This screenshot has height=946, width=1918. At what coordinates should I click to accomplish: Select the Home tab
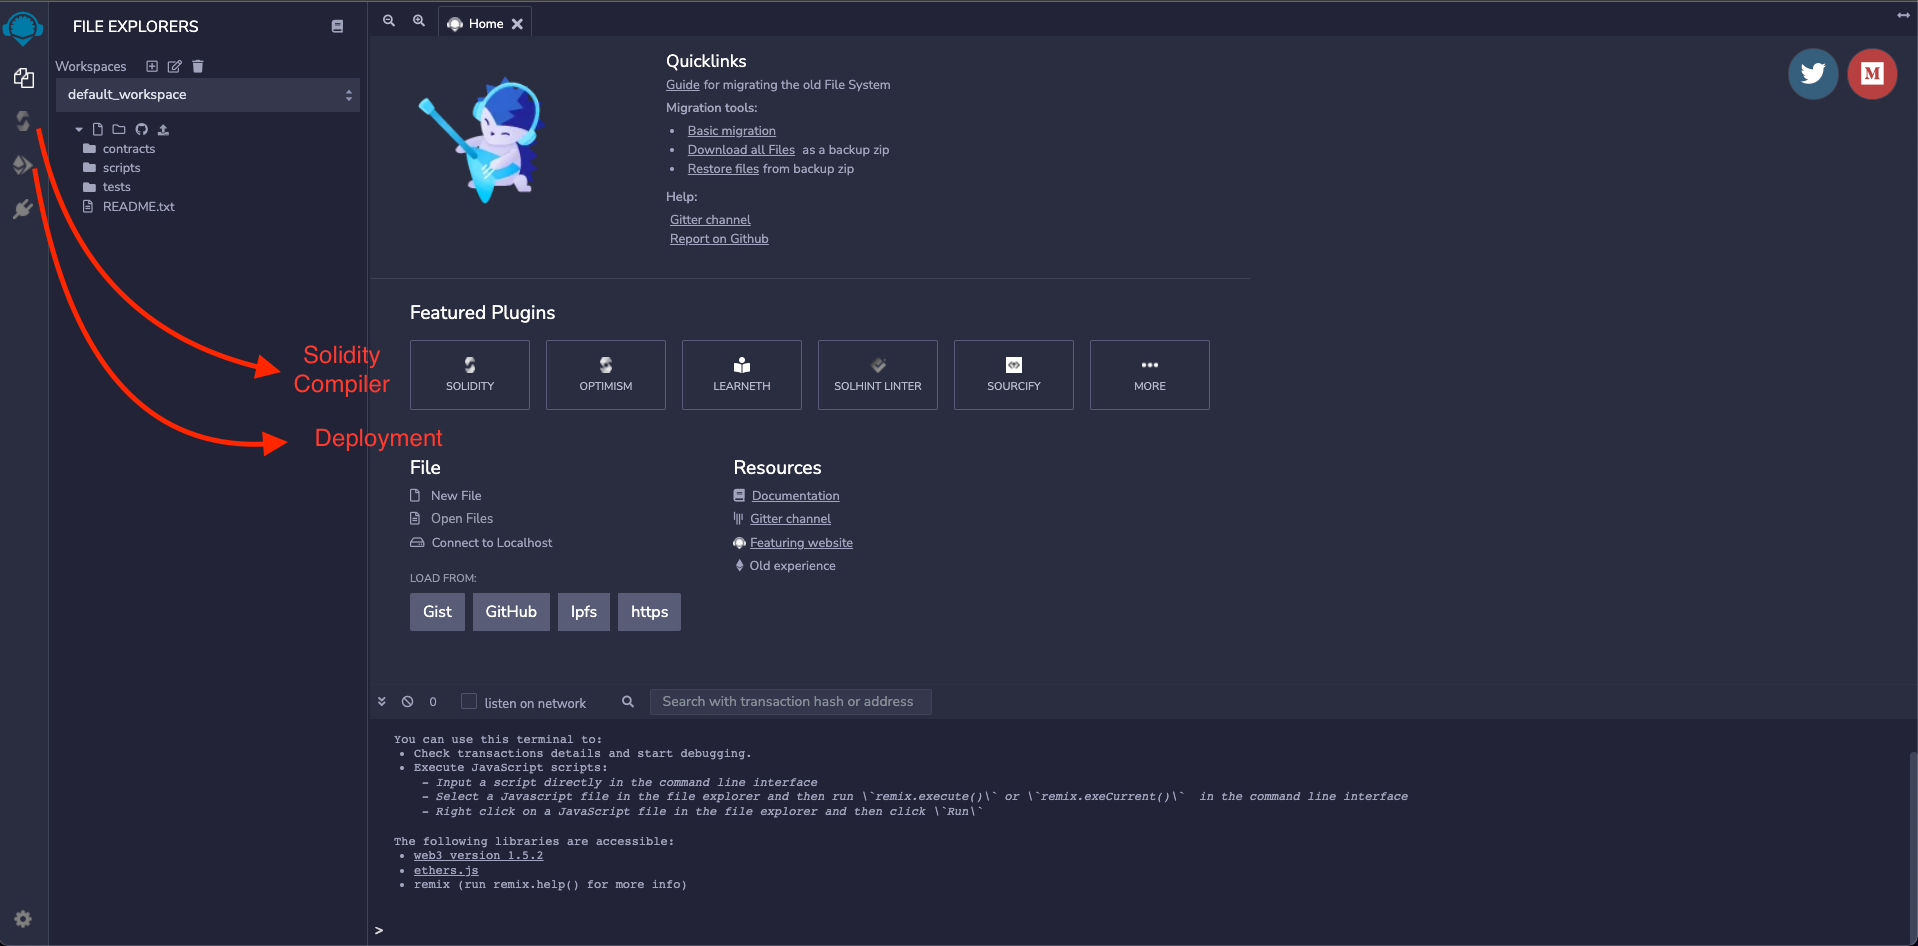tap(485, 24)
